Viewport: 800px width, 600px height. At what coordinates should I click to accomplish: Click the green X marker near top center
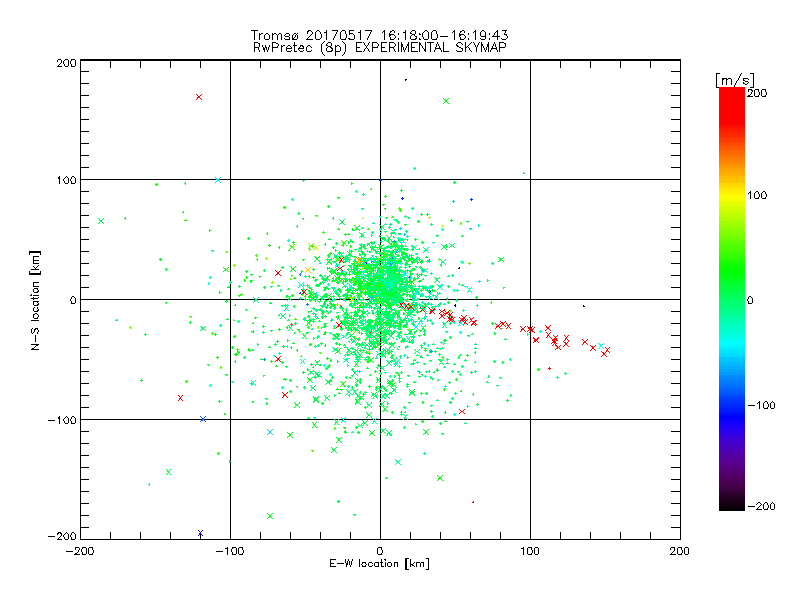[446, 101]
